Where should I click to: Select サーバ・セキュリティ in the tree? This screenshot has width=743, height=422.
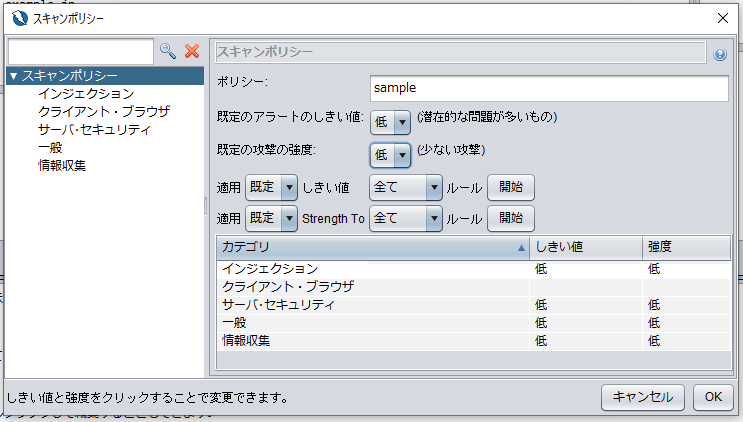[94, 130]
